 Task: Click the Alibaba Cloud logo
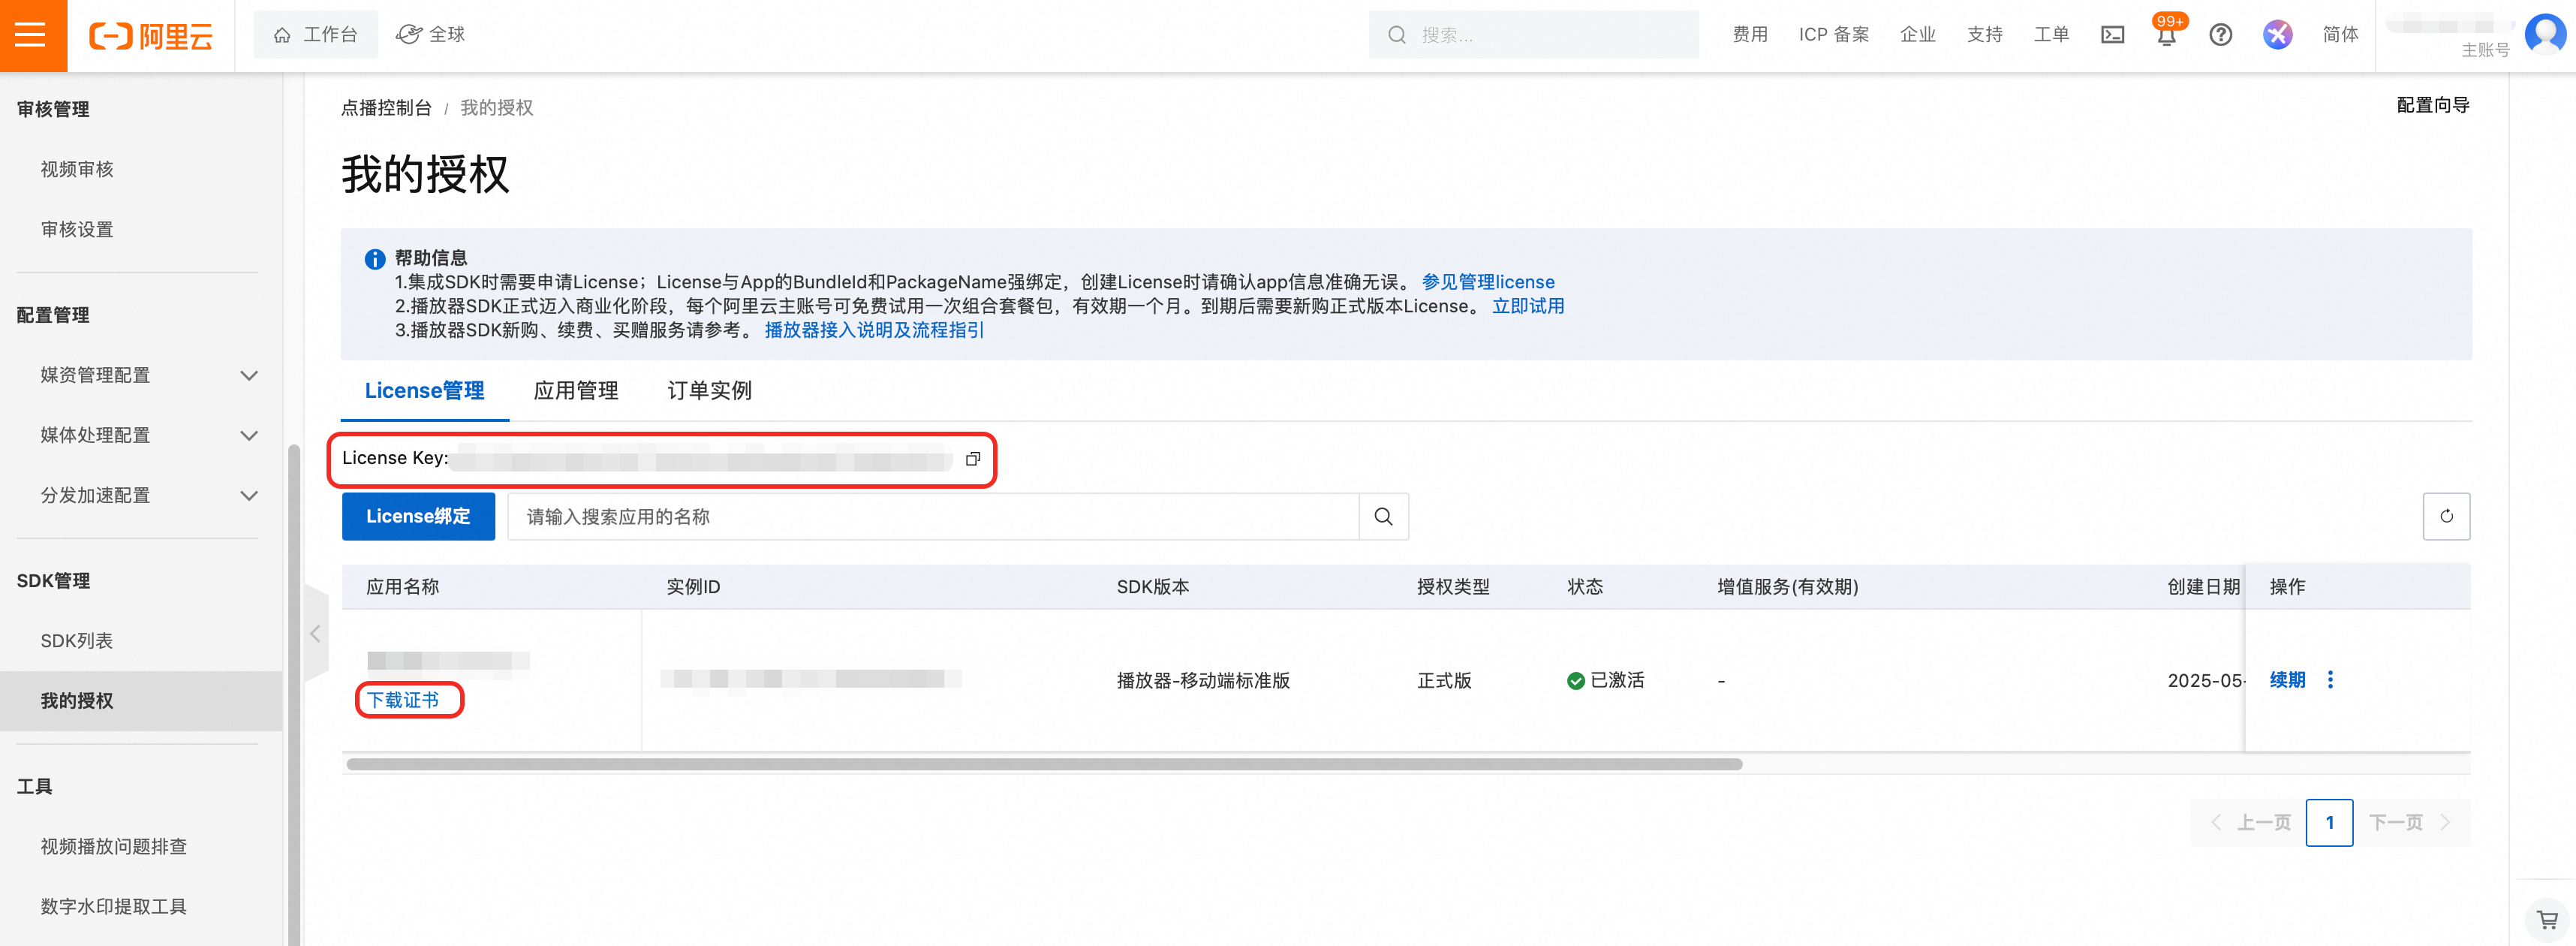click(151, 36)
